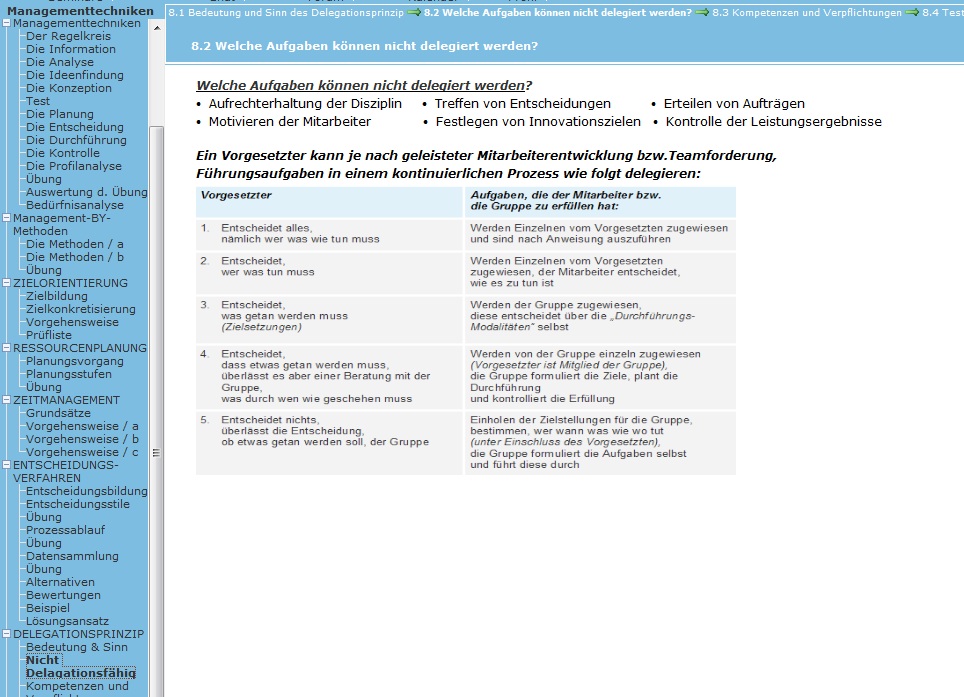Collapse the ZIELORIENTIERUNG section

pyautogui.click(x=7, y=283)
